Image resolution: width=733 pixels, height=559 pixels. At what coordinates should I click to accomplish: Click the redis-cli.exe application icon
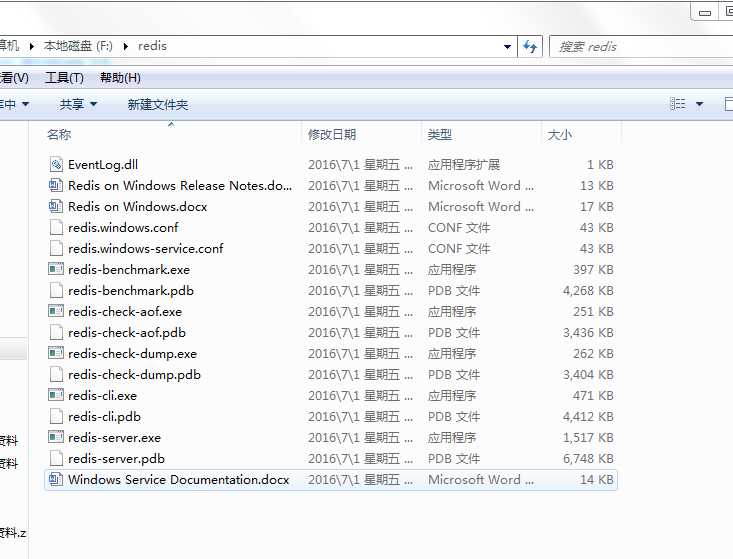[x=56, y=395]
